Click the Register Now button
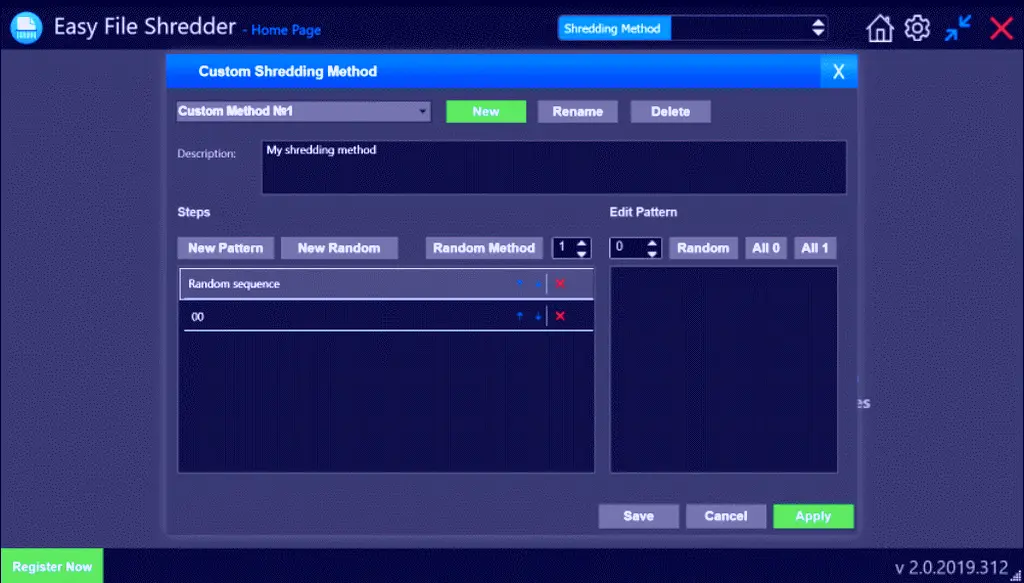Screen dimensions: 1024x583 coord(52,566)
